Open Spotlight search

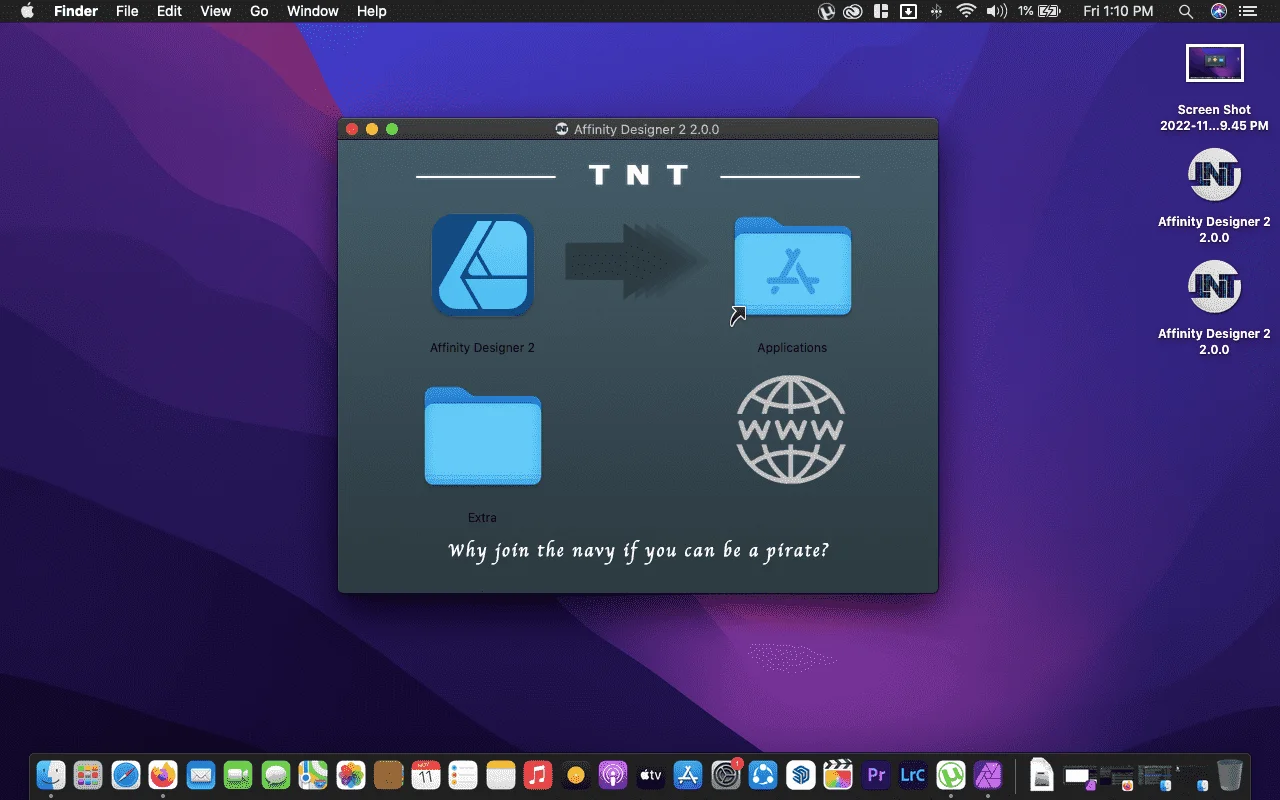click(x=1185, y=11)
